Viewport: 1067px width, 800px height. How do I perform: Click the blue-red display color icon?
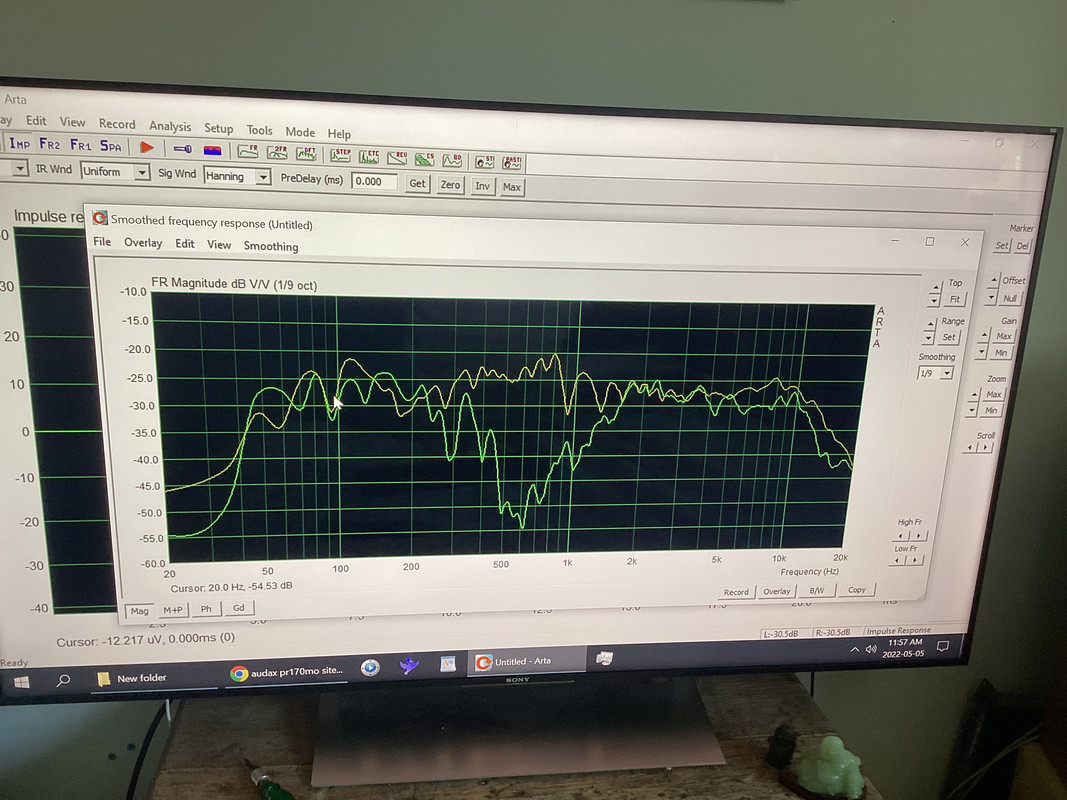click(x=212, y=150)
